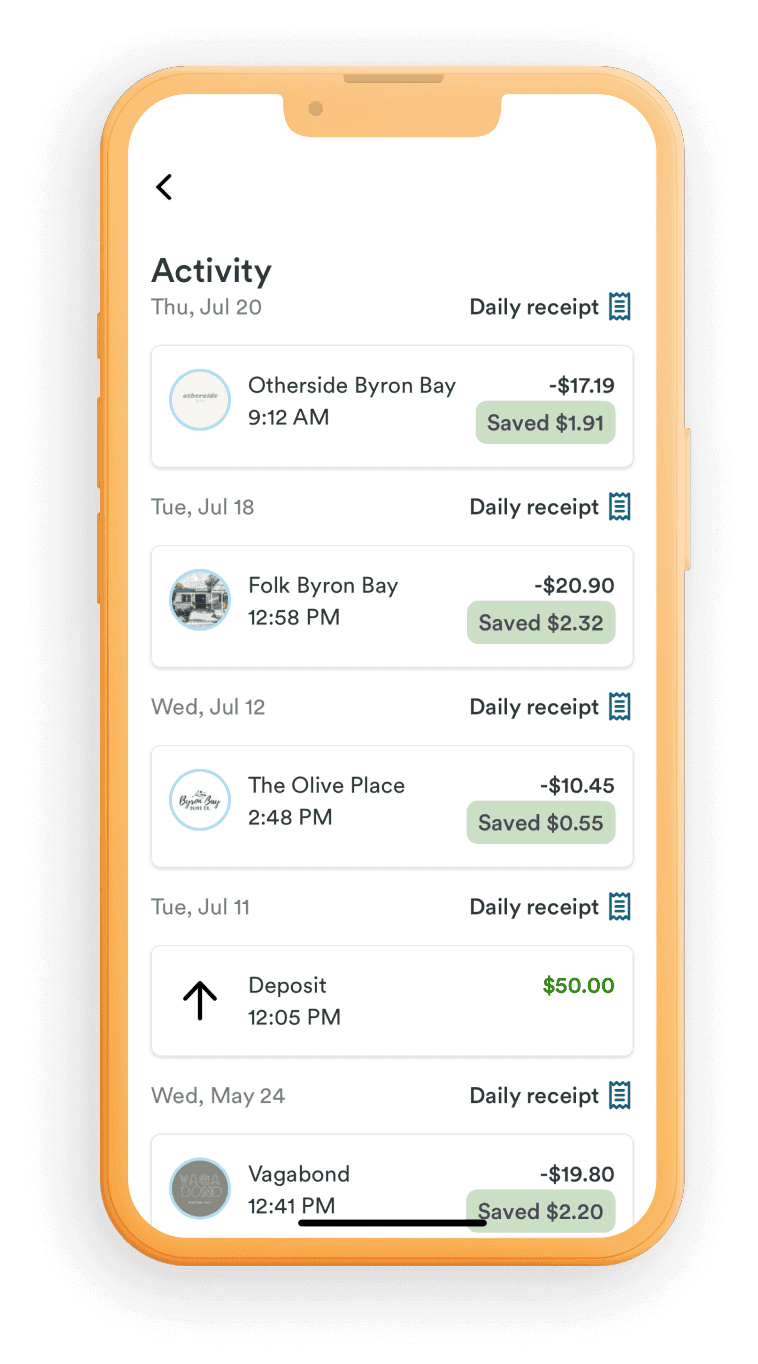Screen dimensions: 758x1364
Task: Tap the Saved $1.91 badge
Action: pyautogui.click(x=545, y=423)
